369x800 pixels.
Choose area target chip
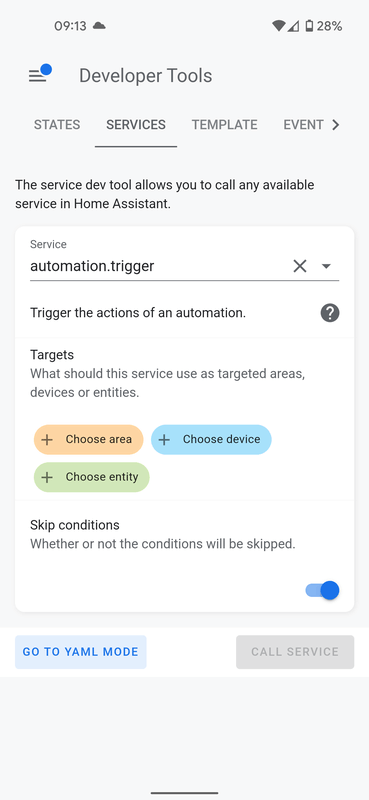click(89, 440)
